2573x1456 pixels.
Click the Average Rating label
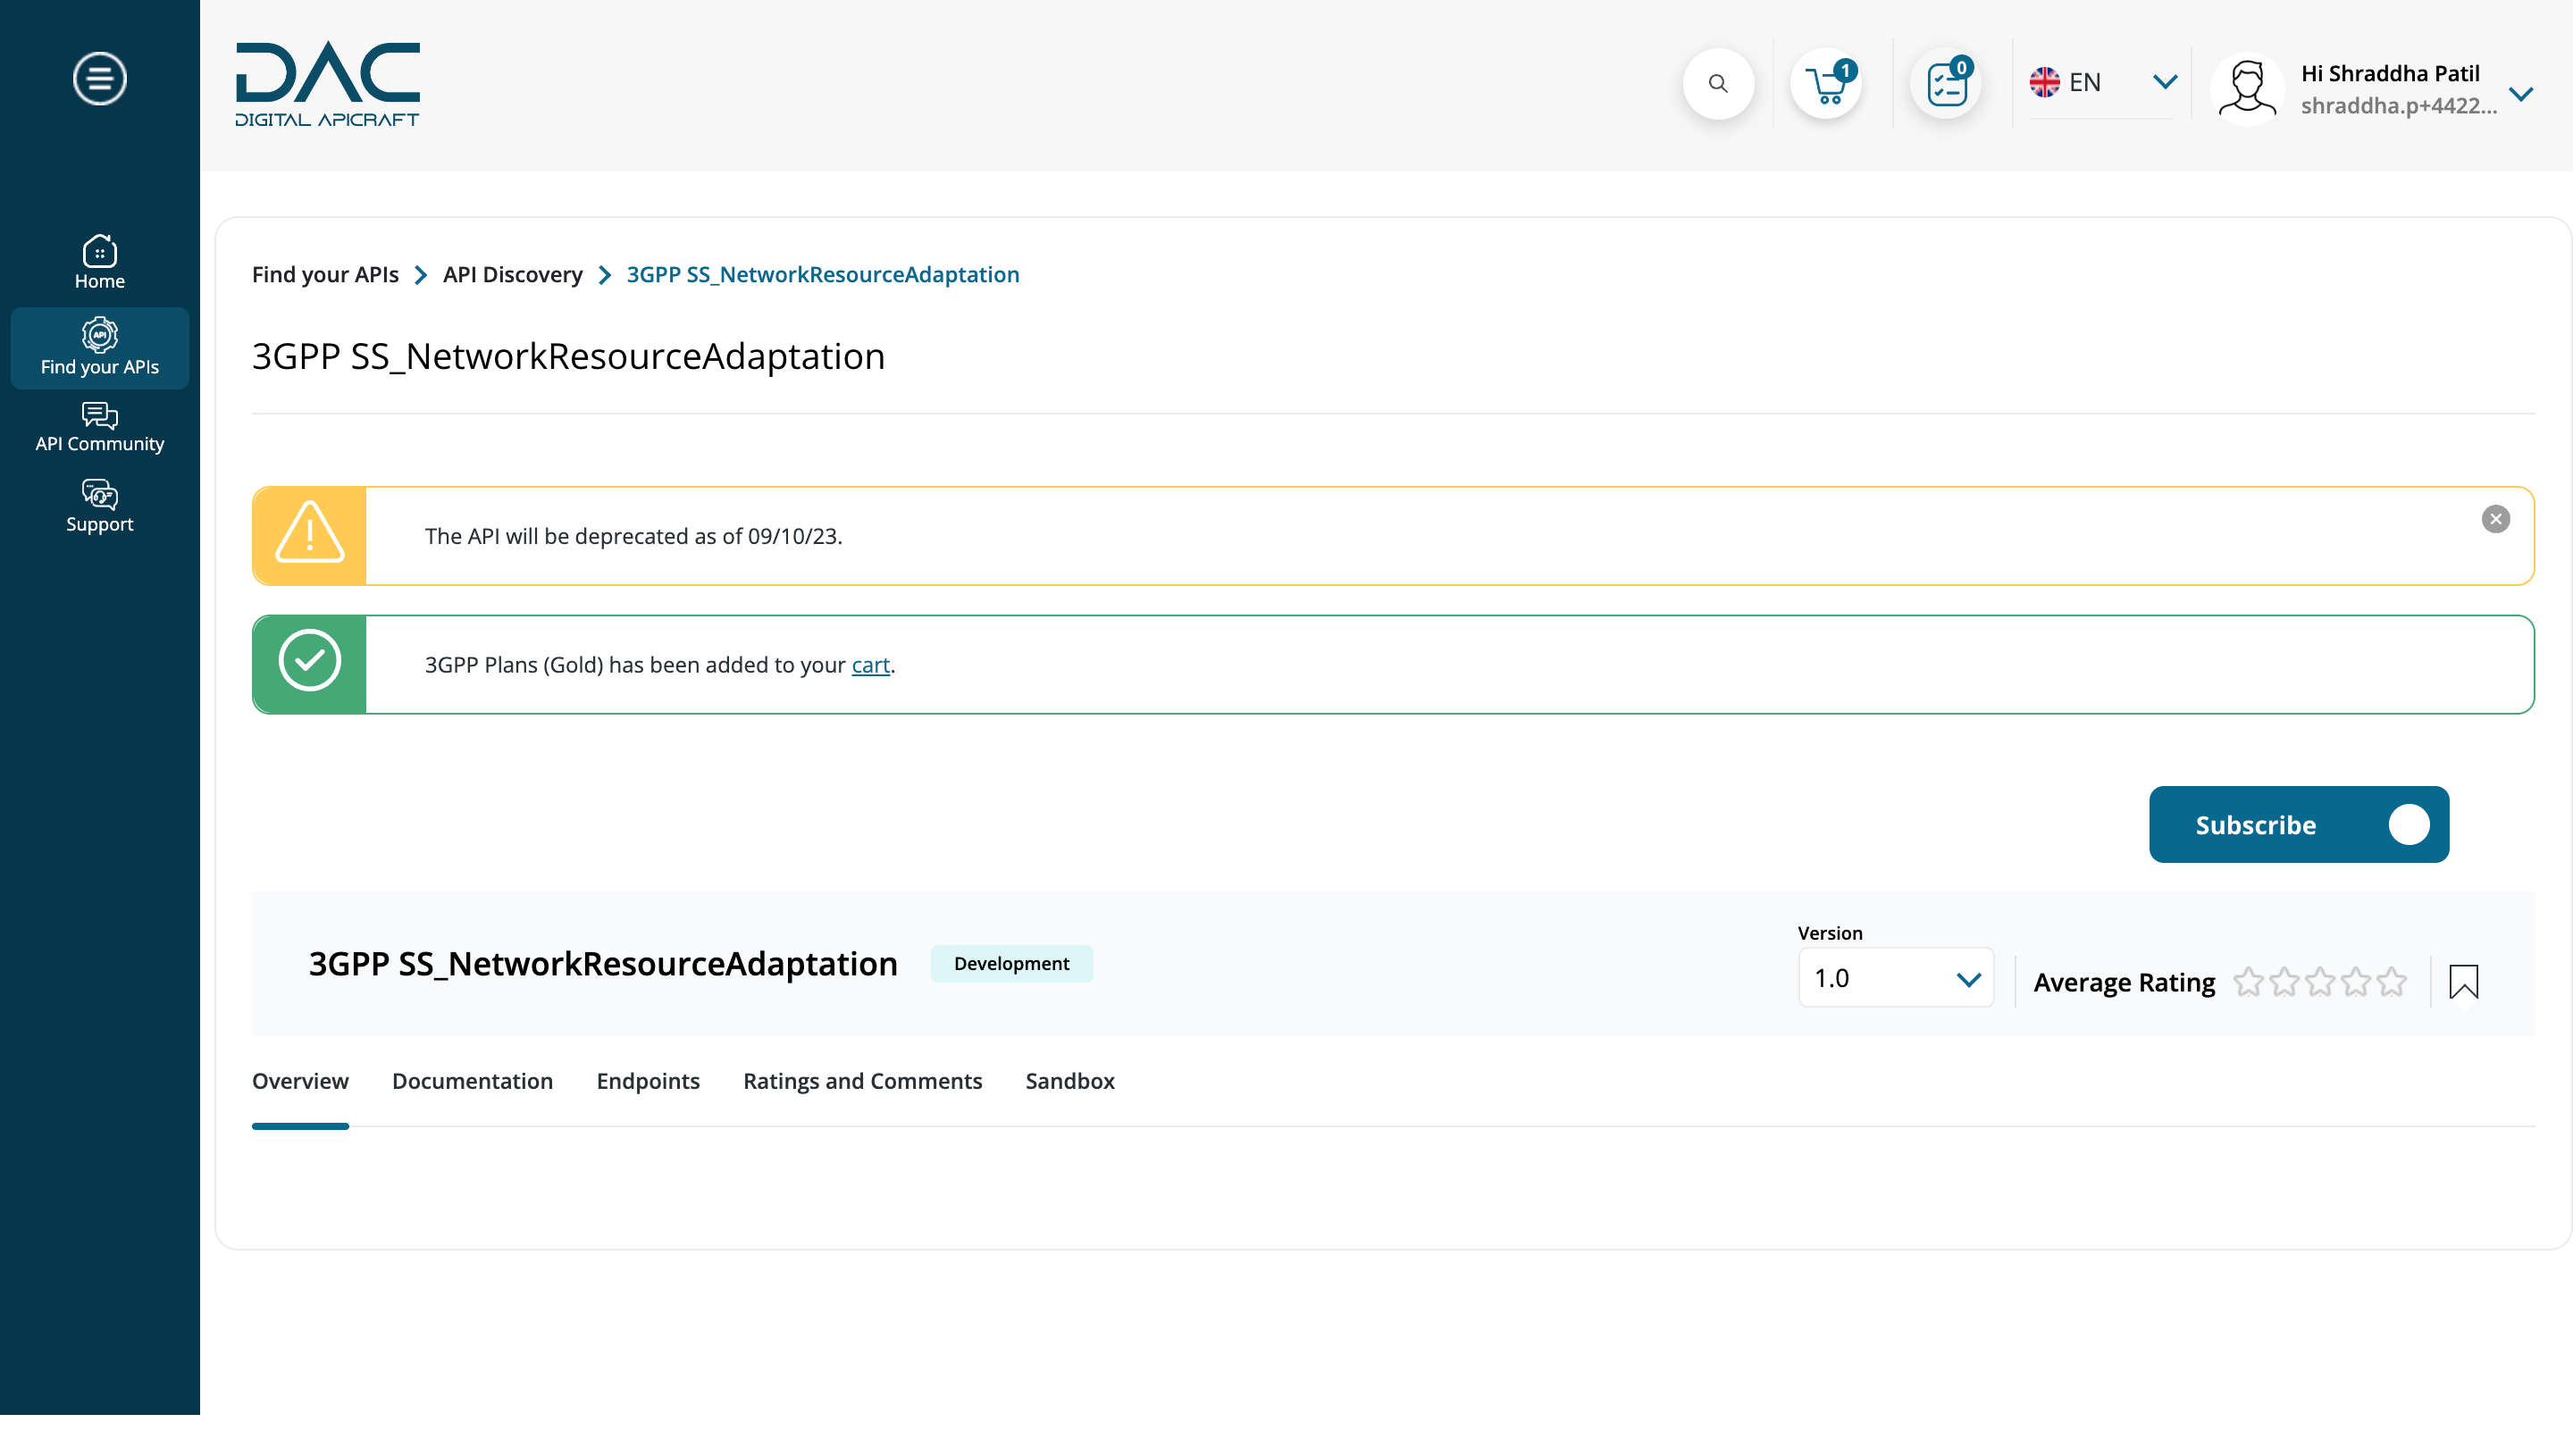tap(2124, 982)
